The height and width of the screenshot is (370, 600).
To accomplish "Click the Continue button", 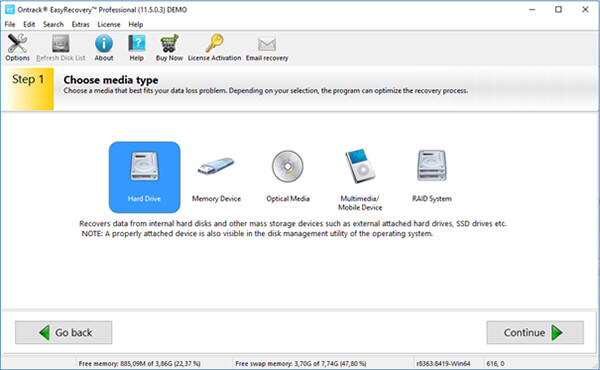I will tap(535, 333).
